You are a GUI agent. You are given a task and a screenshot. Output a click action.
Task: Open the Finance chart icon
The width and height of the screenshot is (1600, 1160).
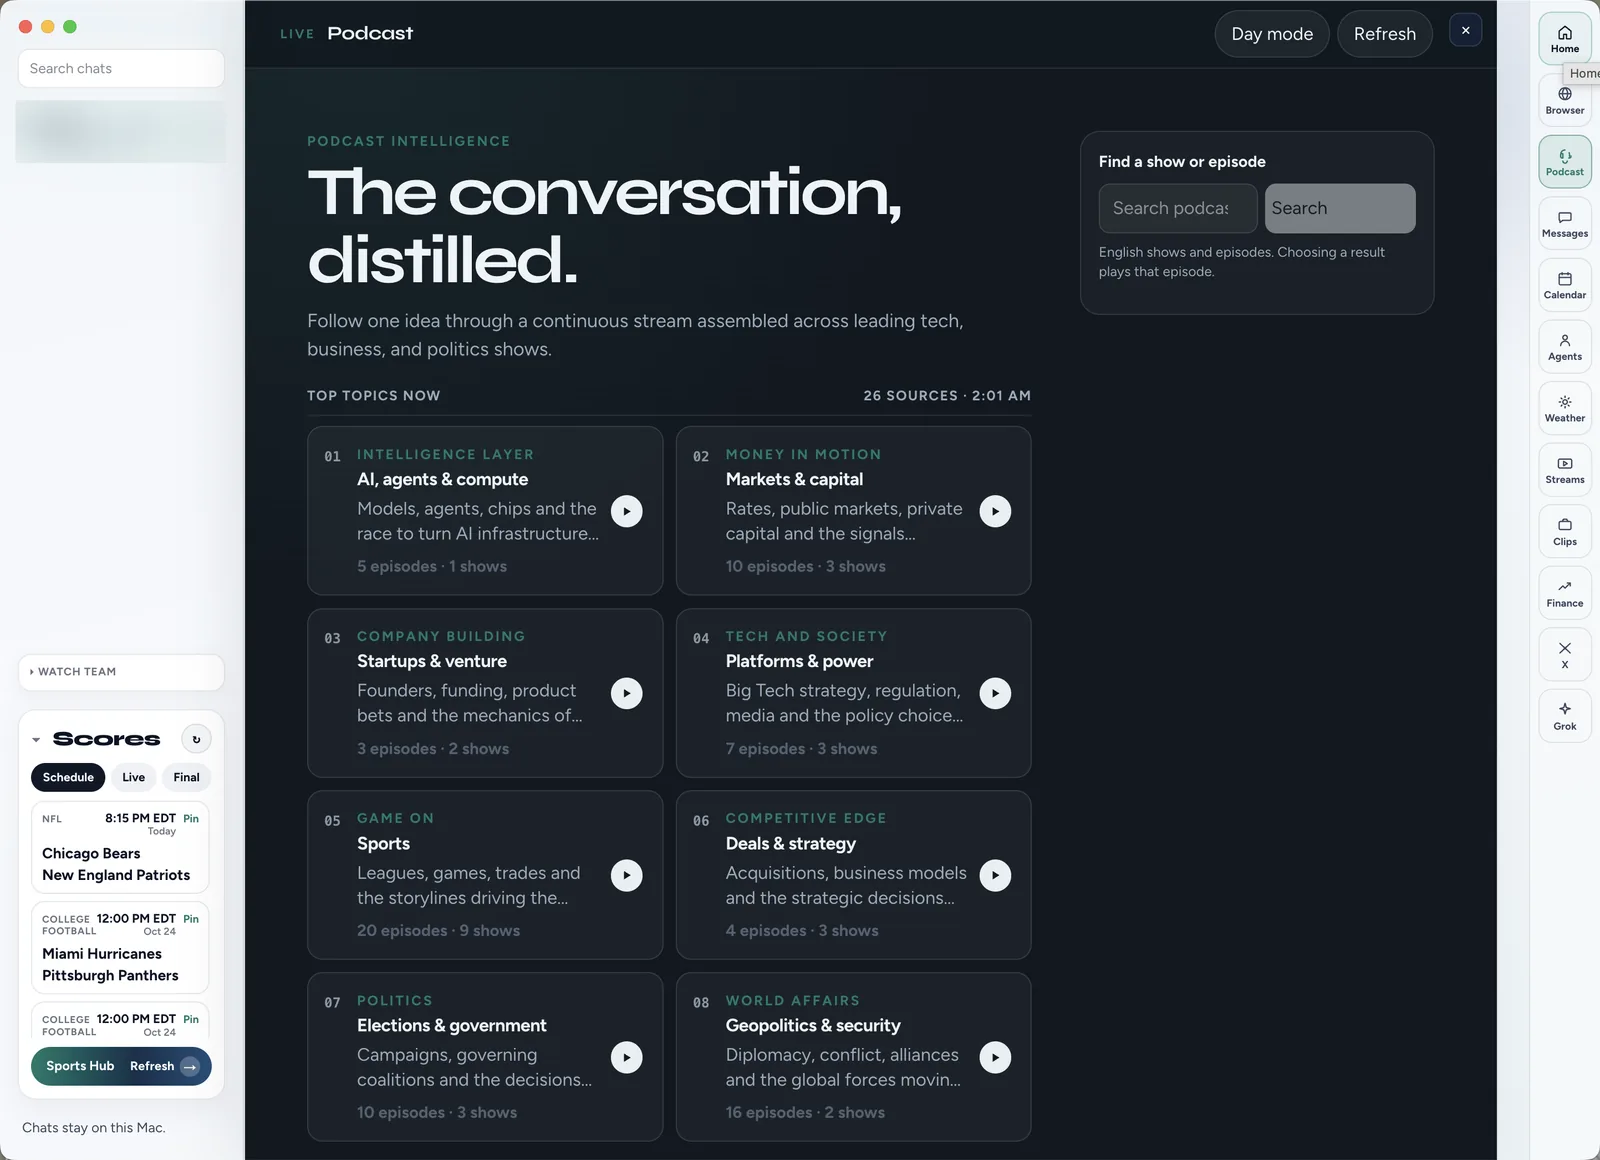coord(1565,593)
